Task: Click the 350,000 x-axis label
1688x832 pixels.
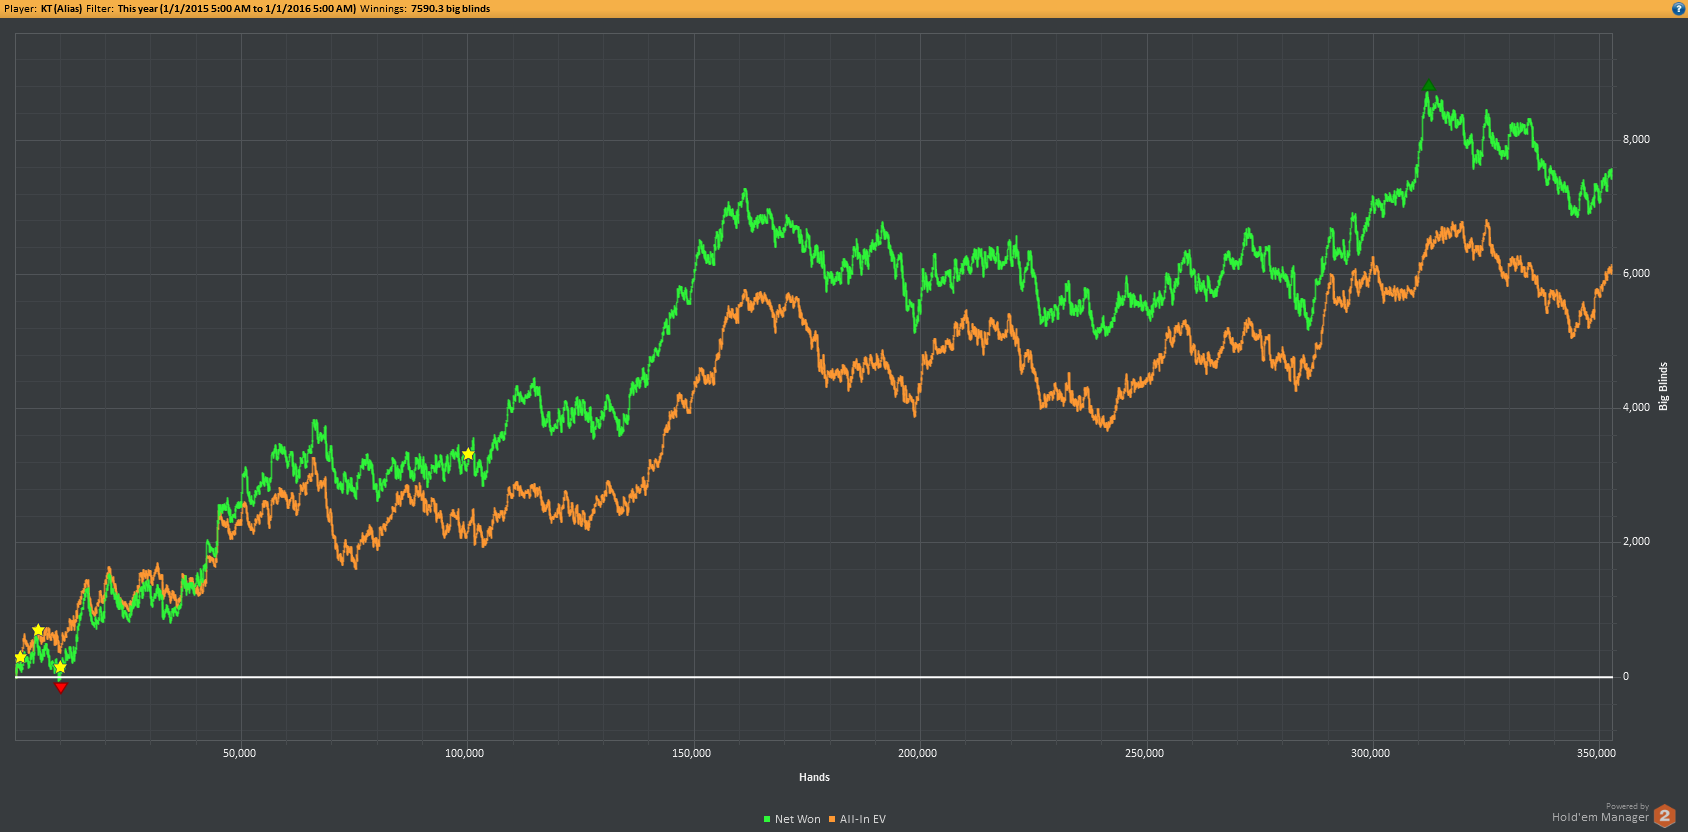Action: pos(1596,753)
